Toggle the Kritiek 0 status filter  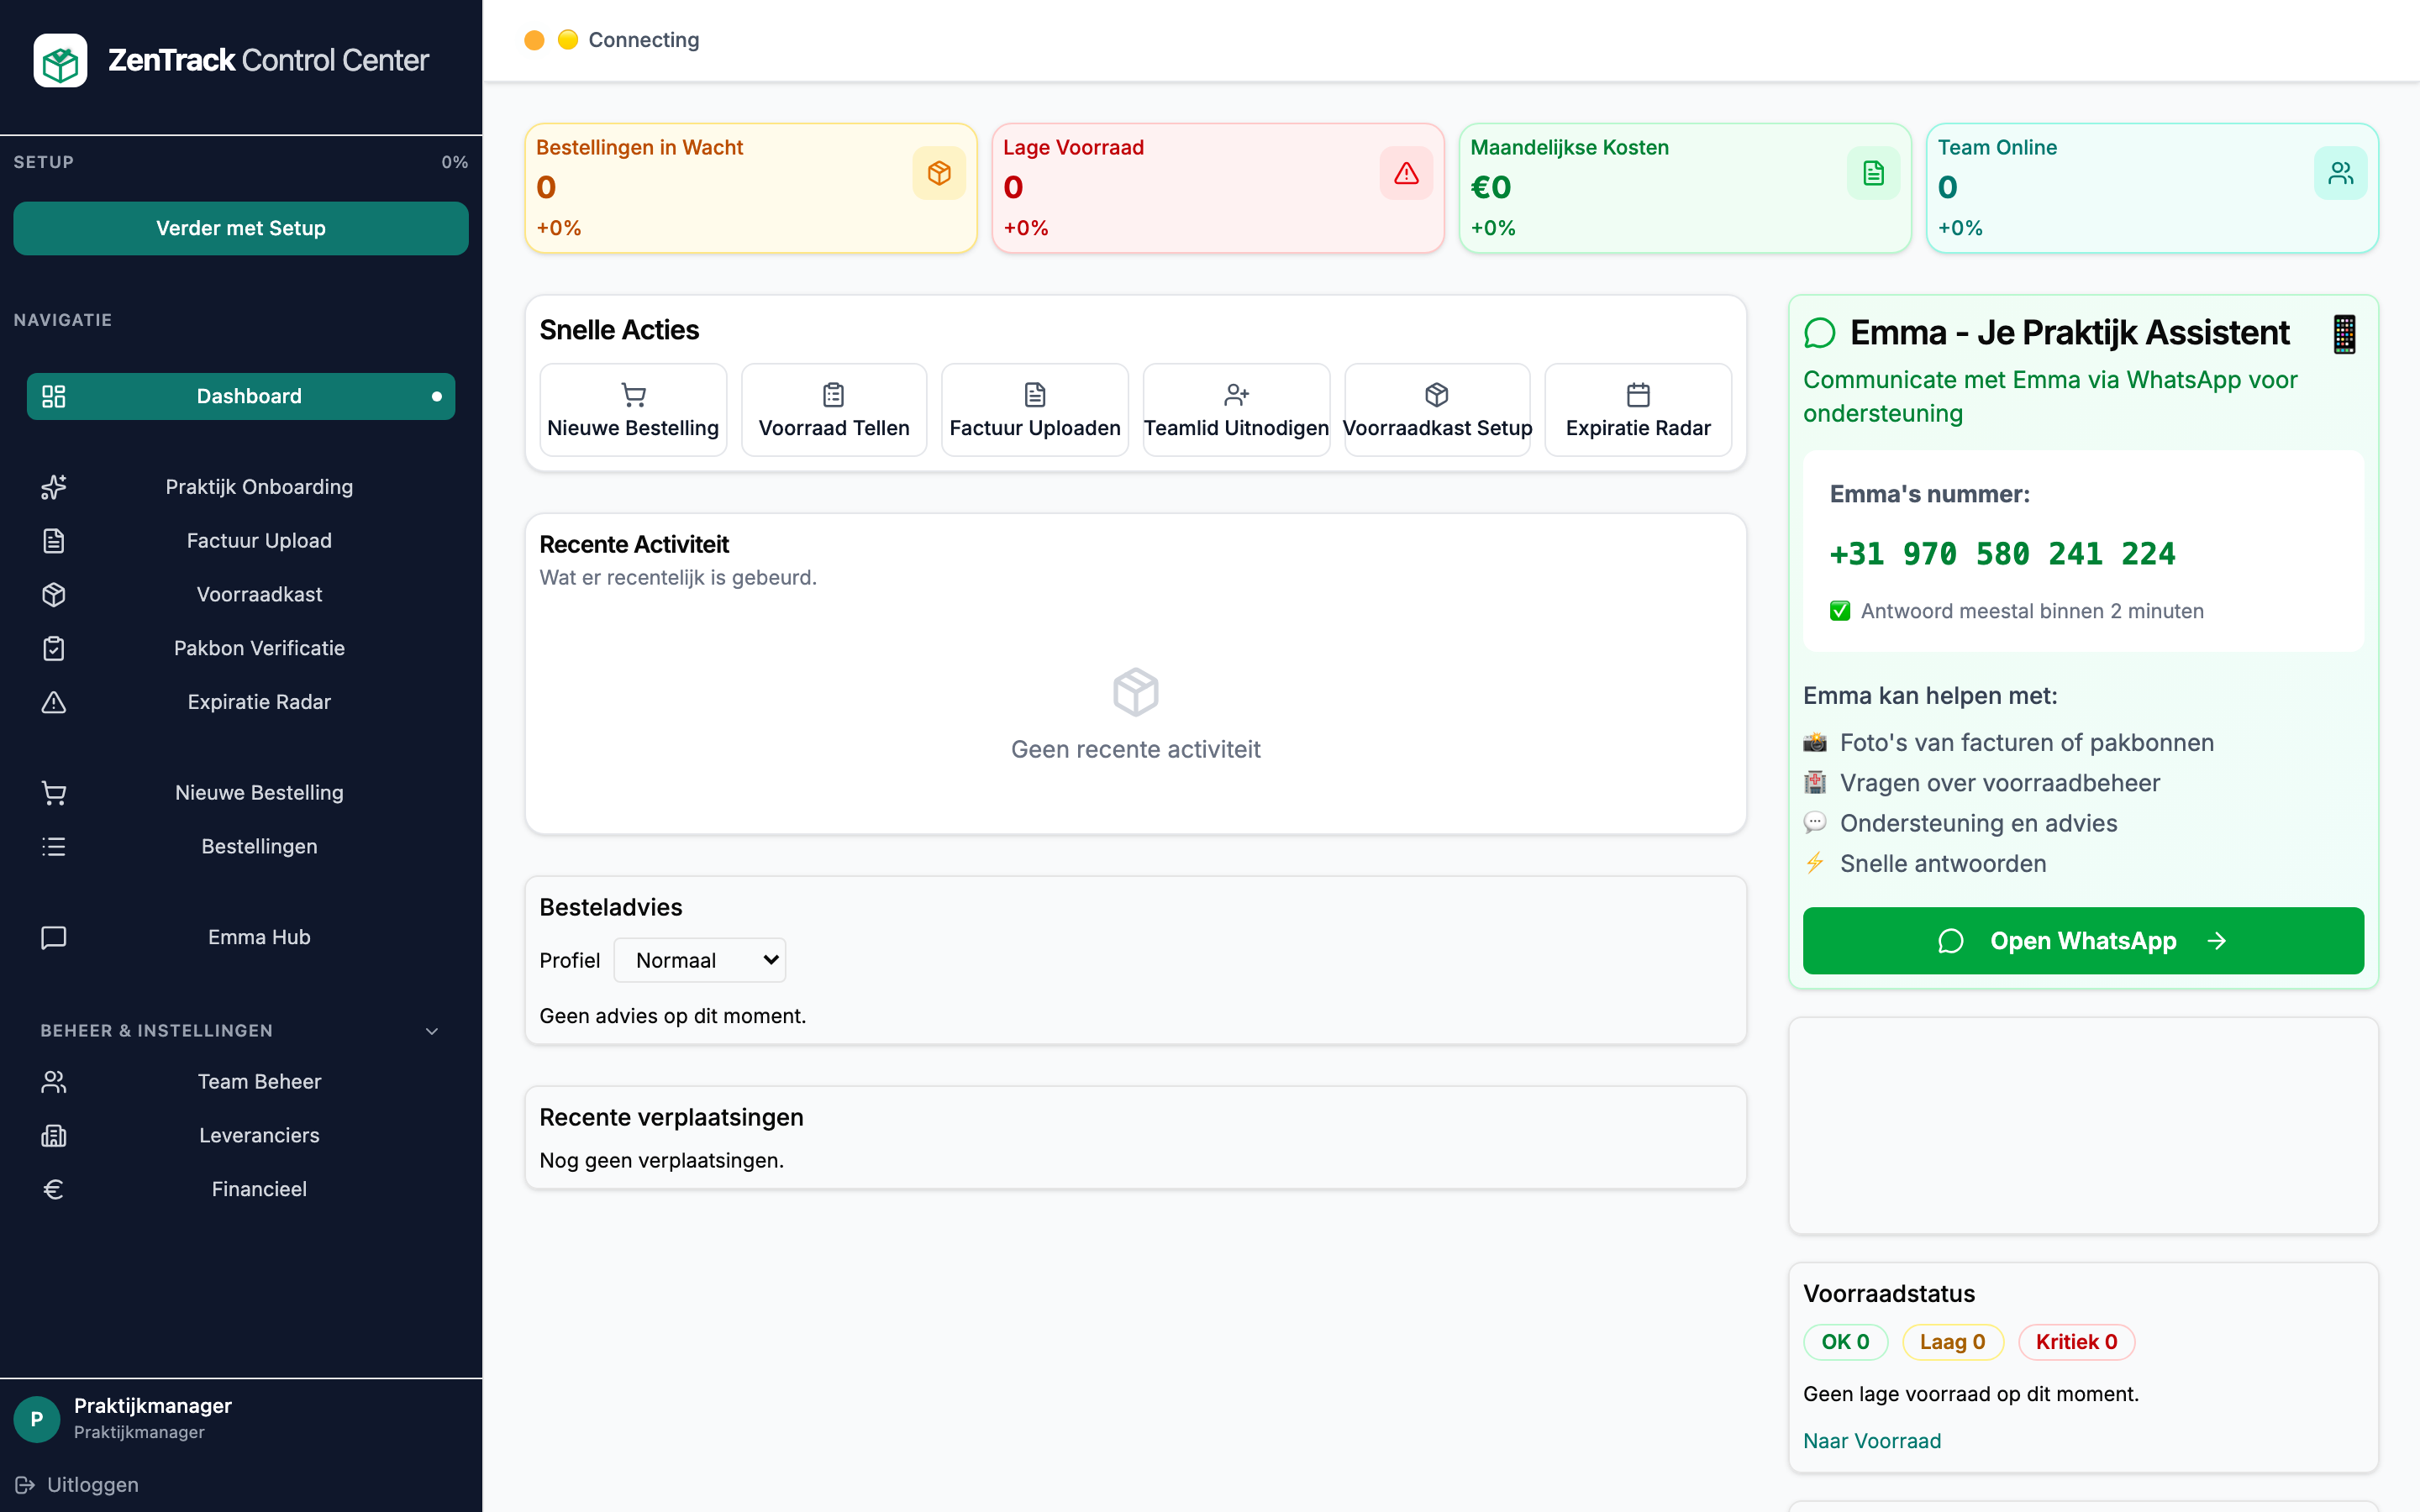point(2076,1342)
